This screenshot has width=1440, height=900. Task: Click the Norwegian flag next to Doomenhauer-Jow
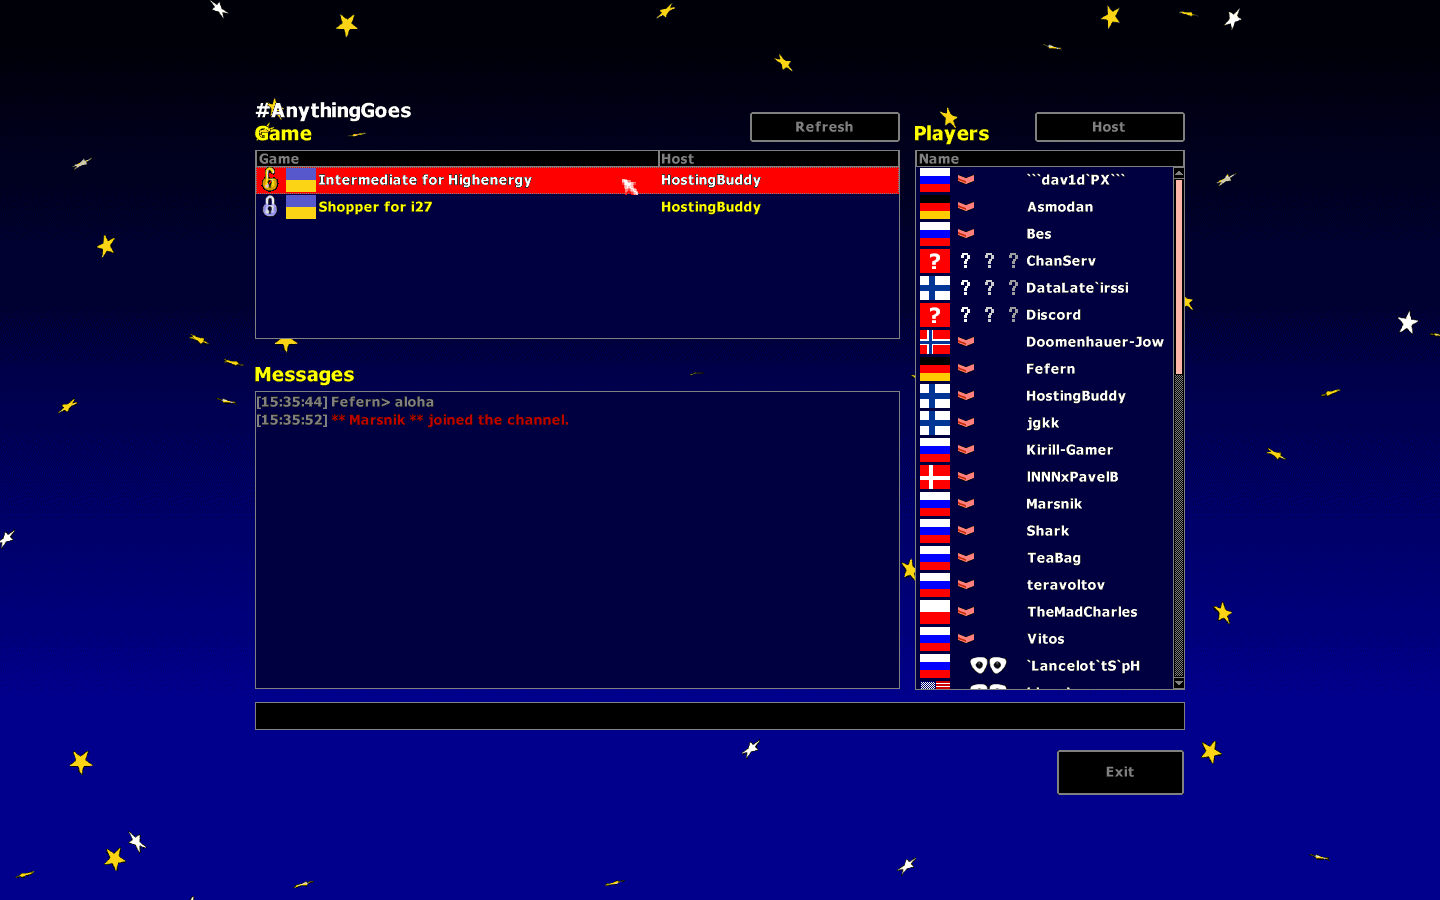pos(935,342)
